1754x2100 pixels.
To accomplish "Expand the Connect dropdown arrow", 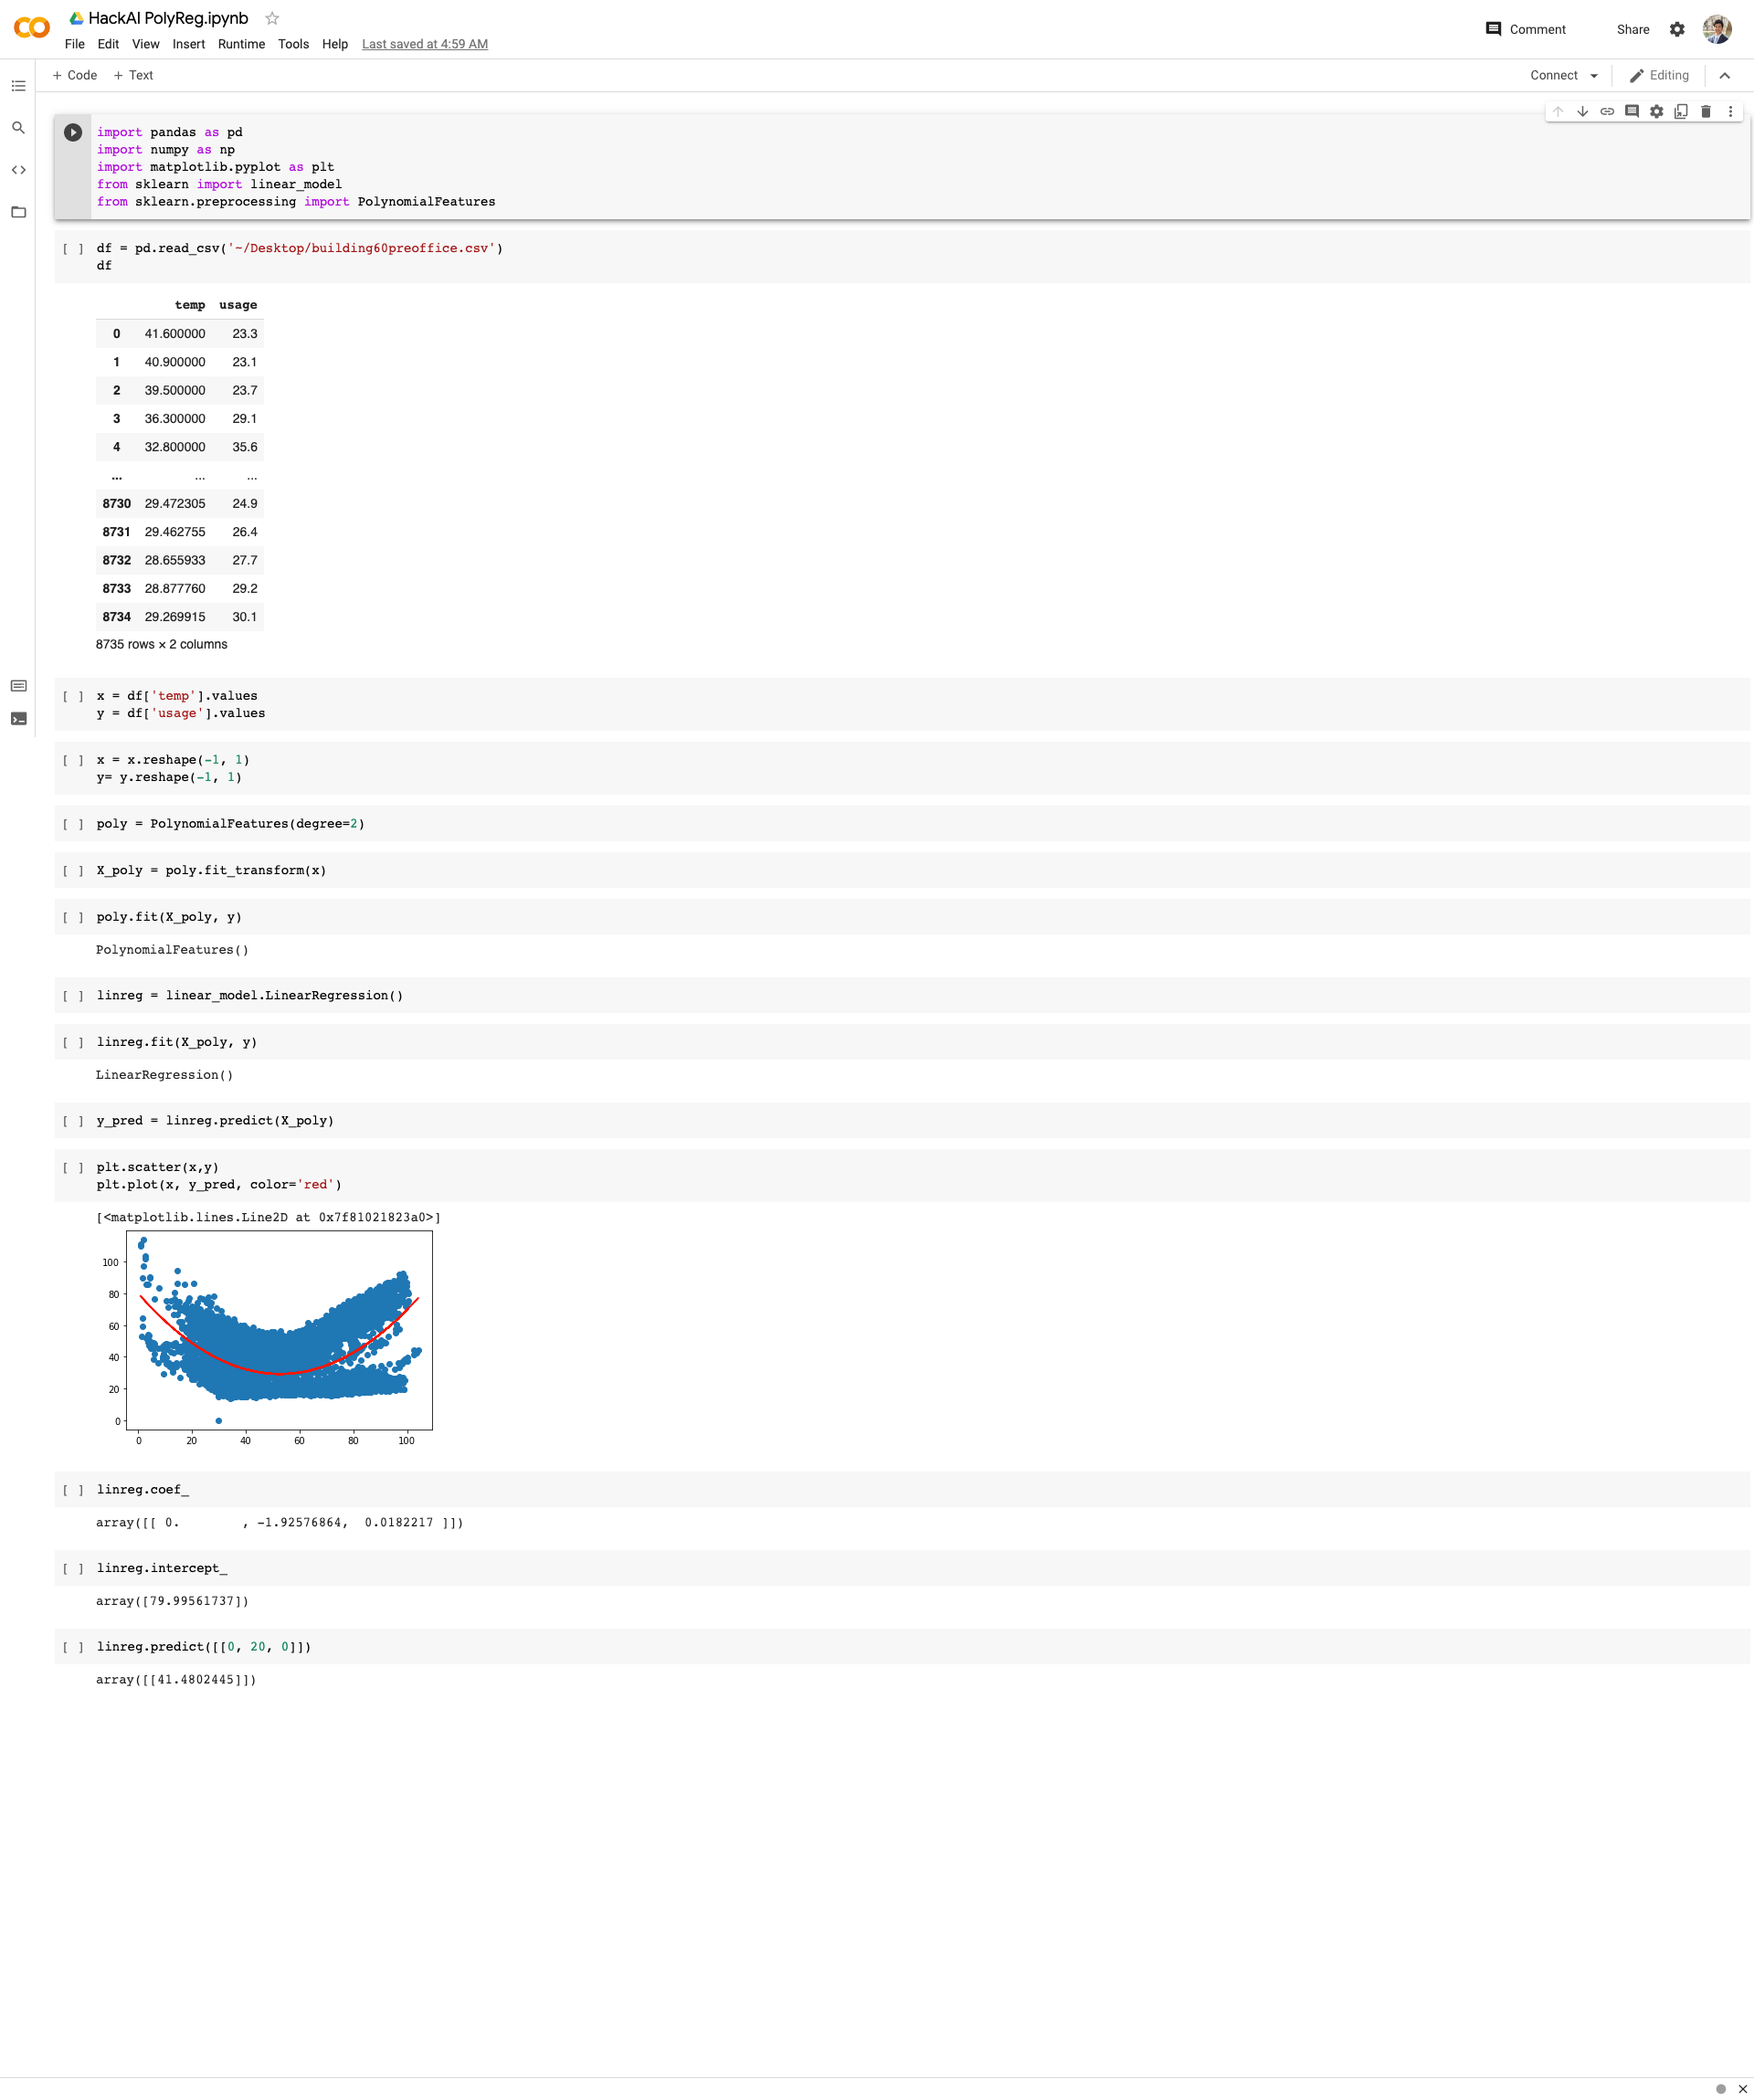I will pyautogui.click(x=1594, y=76).
